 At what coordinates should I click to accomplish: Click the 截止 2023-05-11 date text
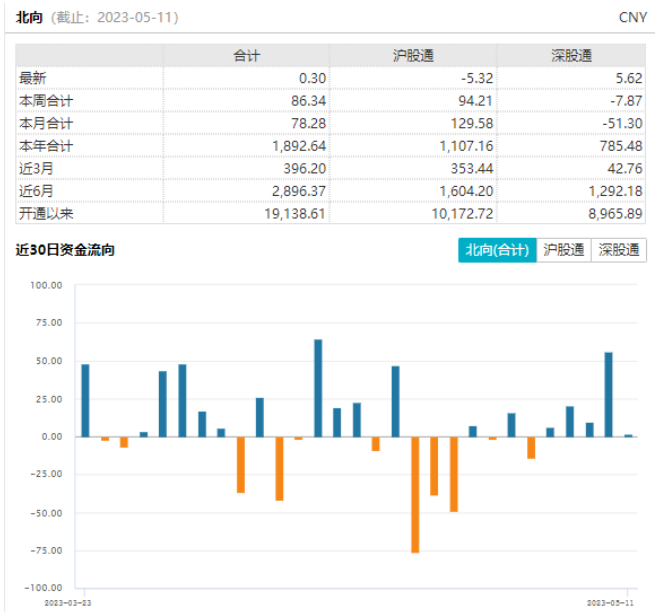tap(114, 17)
